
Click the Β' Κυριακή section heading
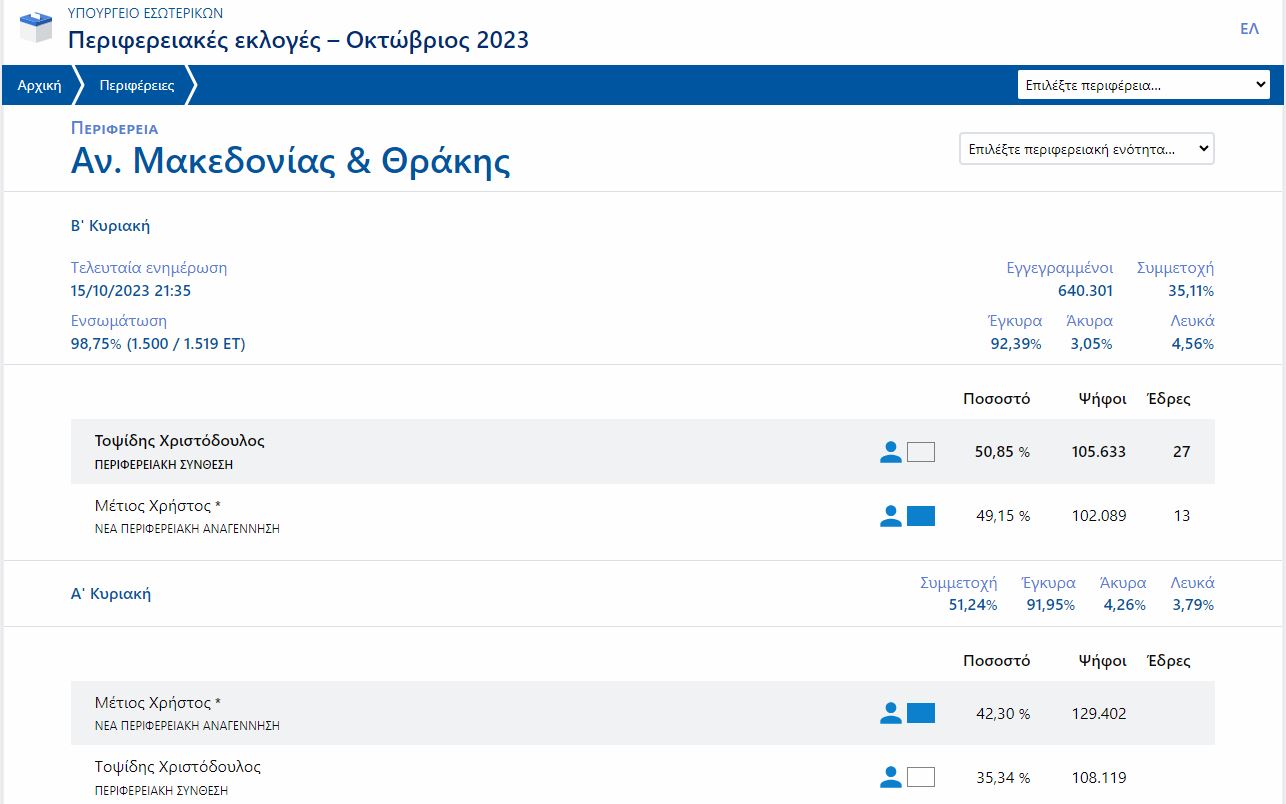pos(110,226)
